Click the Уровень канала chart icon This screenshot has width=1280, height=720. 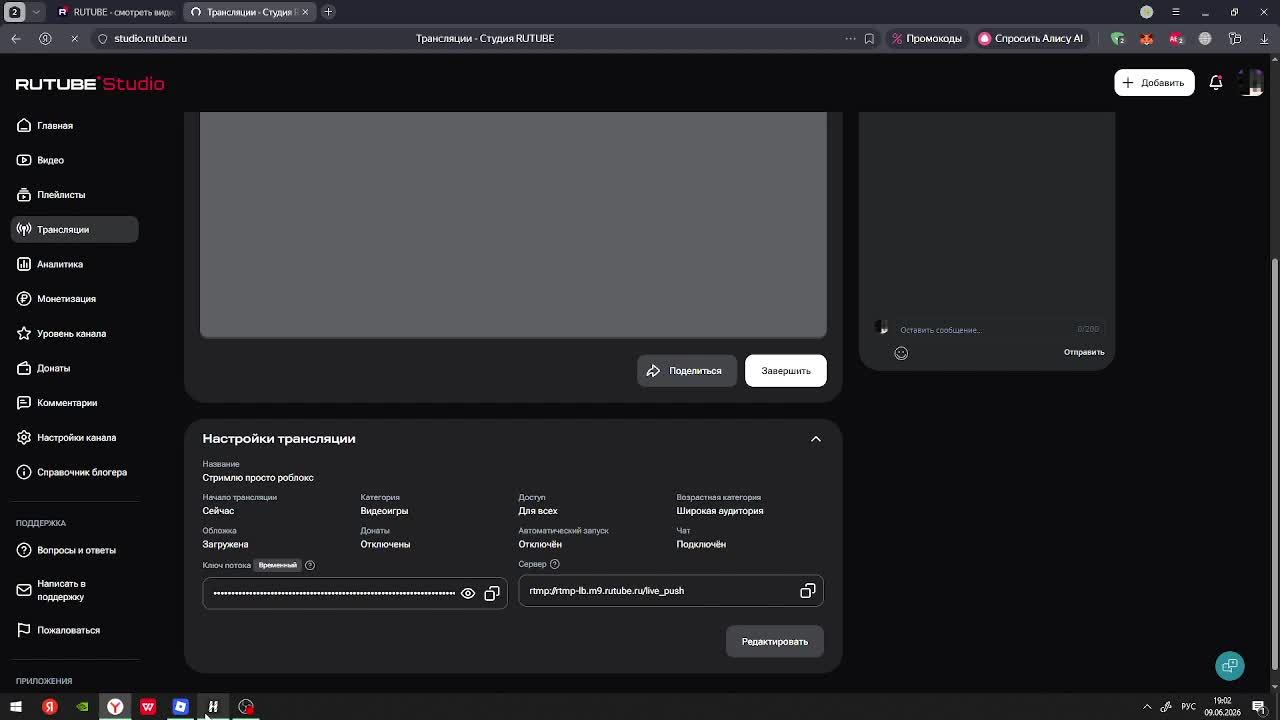pyautogui.click(x=24, y=333)
